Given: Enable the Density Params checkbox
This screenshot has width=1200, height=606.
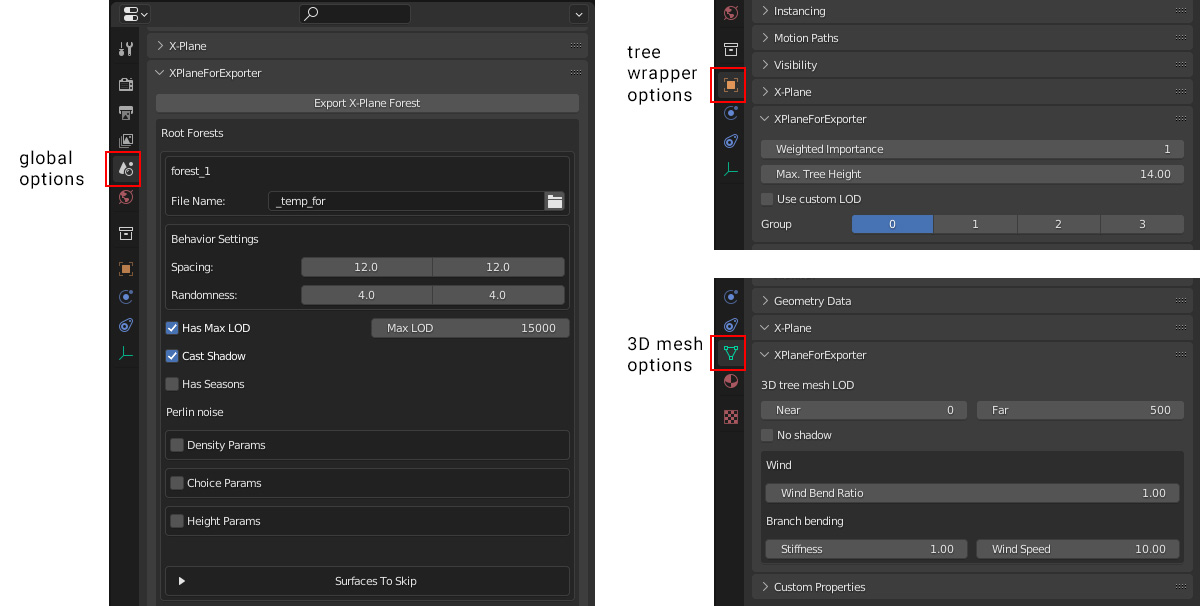Looking at the screenshot, I should (x=177, y=445).
